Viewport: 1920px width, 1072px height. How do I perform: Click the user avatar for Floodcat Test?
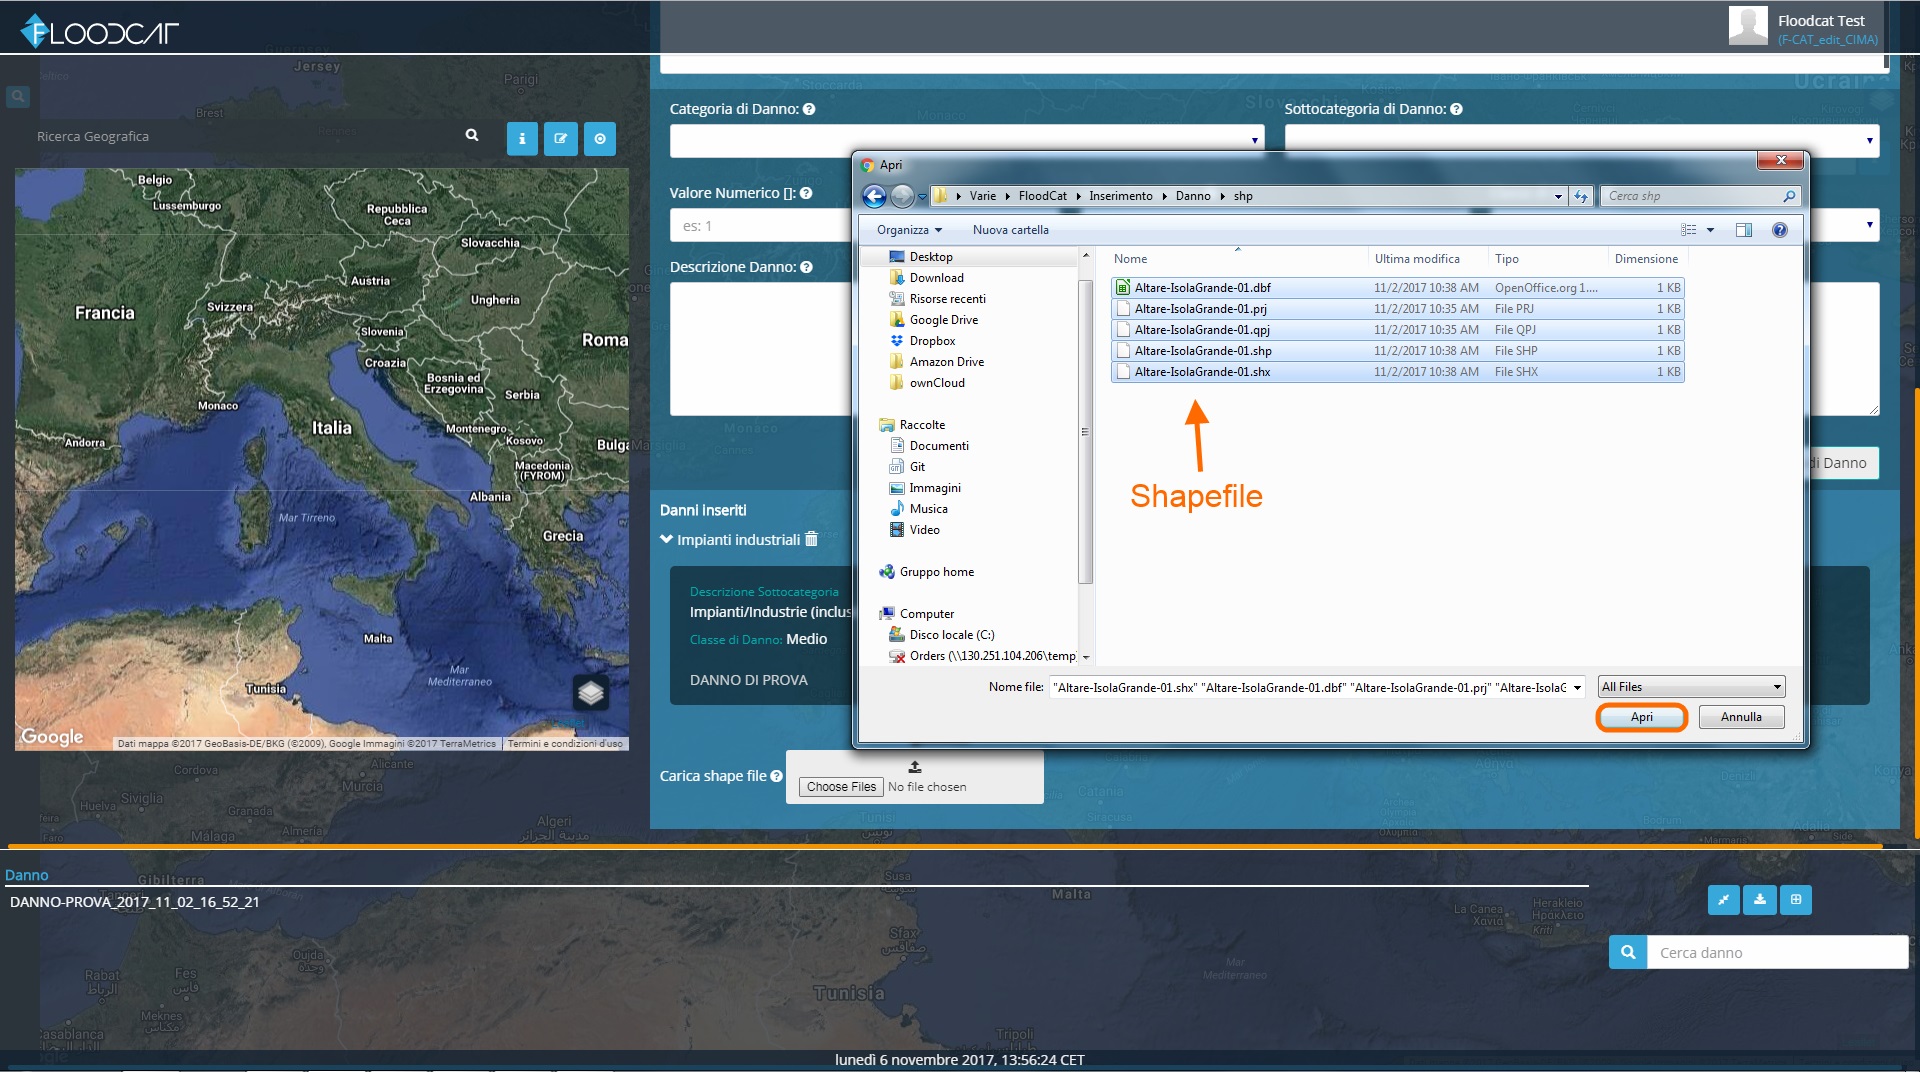(1748, 25)
